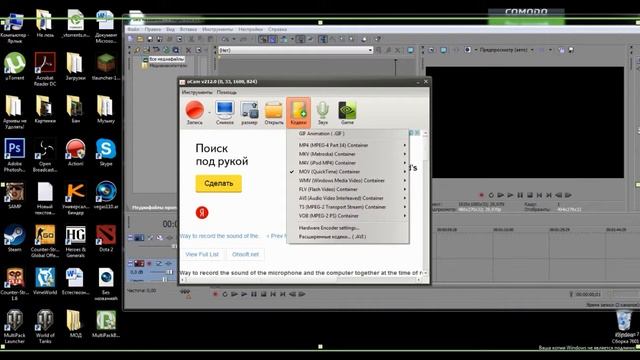Viewport: 640px width, 360px height.
Task: Click the Undo arrow icon in Vegas toolbar
Action: pyautogui.click(x=225, y=39)
